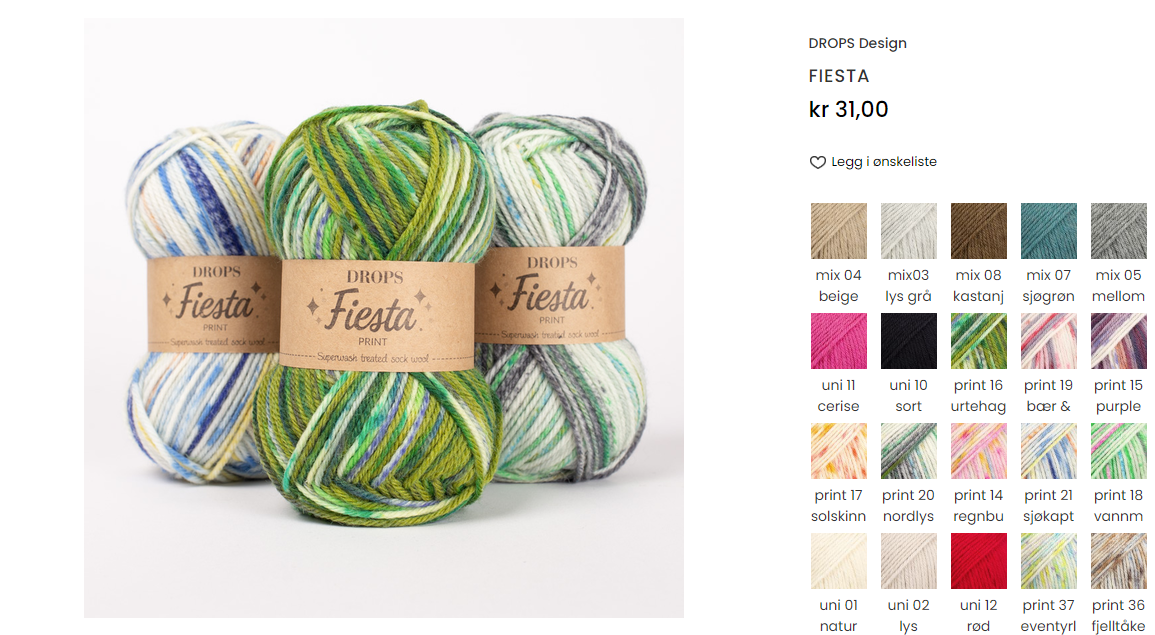Choose the print 14 regnbu swatch
The image size is (1155, 635).
tap(978, 451)
